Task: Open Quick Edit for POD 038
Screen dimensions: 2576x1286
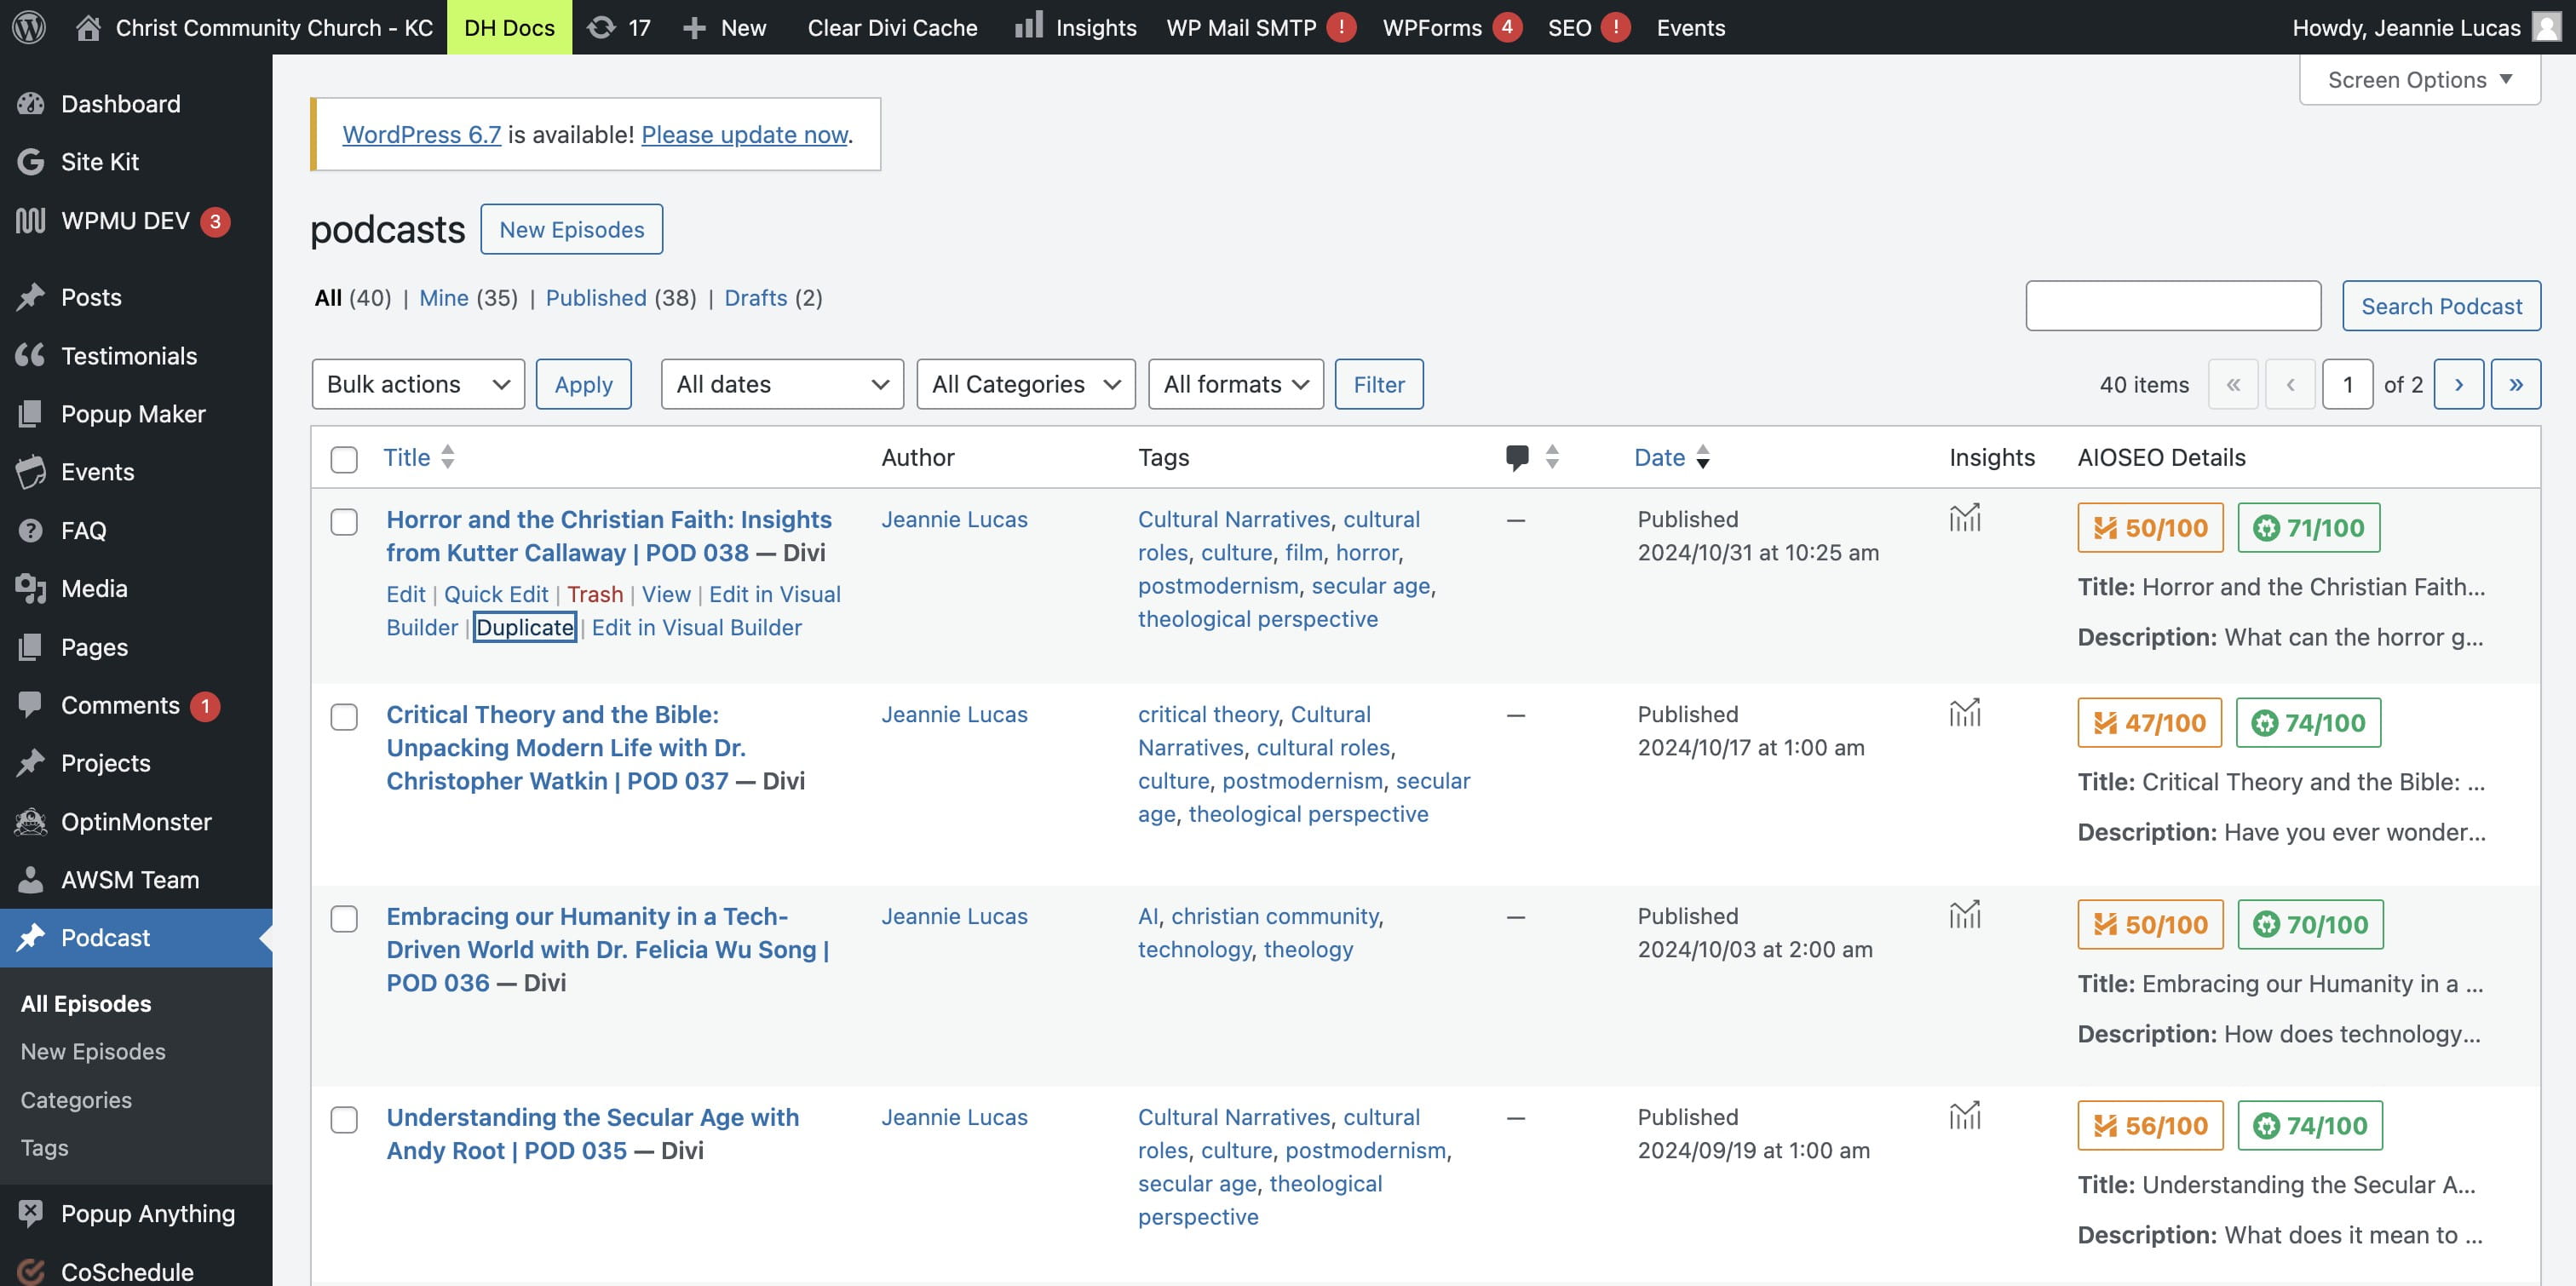Action: (496, 594)
